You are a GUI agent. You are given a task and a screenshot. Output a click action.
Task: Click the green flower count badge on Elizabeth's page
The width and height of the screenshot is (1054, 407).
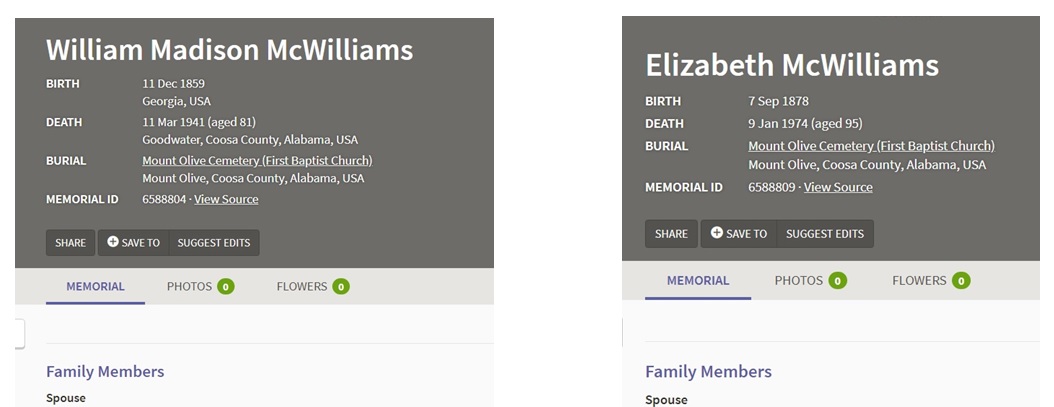pyautogui.click(x=961, y=281)
